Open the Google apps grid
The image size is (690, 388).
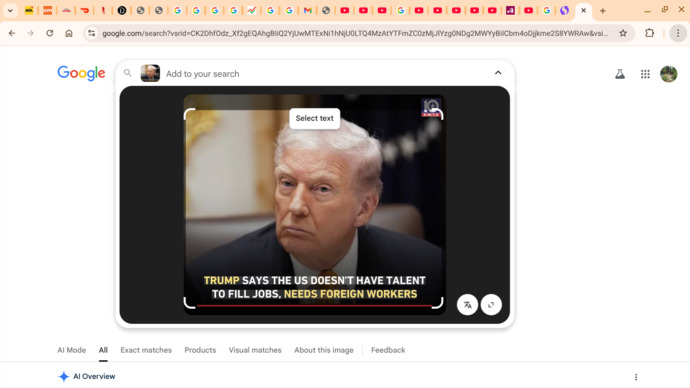click(x=645, y=74)
